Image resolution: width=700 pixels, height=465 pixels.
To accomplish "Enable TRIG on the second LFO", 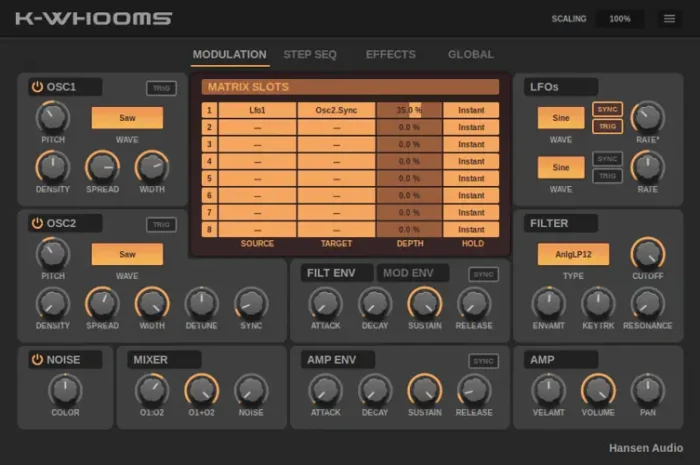I will (608, 176).
